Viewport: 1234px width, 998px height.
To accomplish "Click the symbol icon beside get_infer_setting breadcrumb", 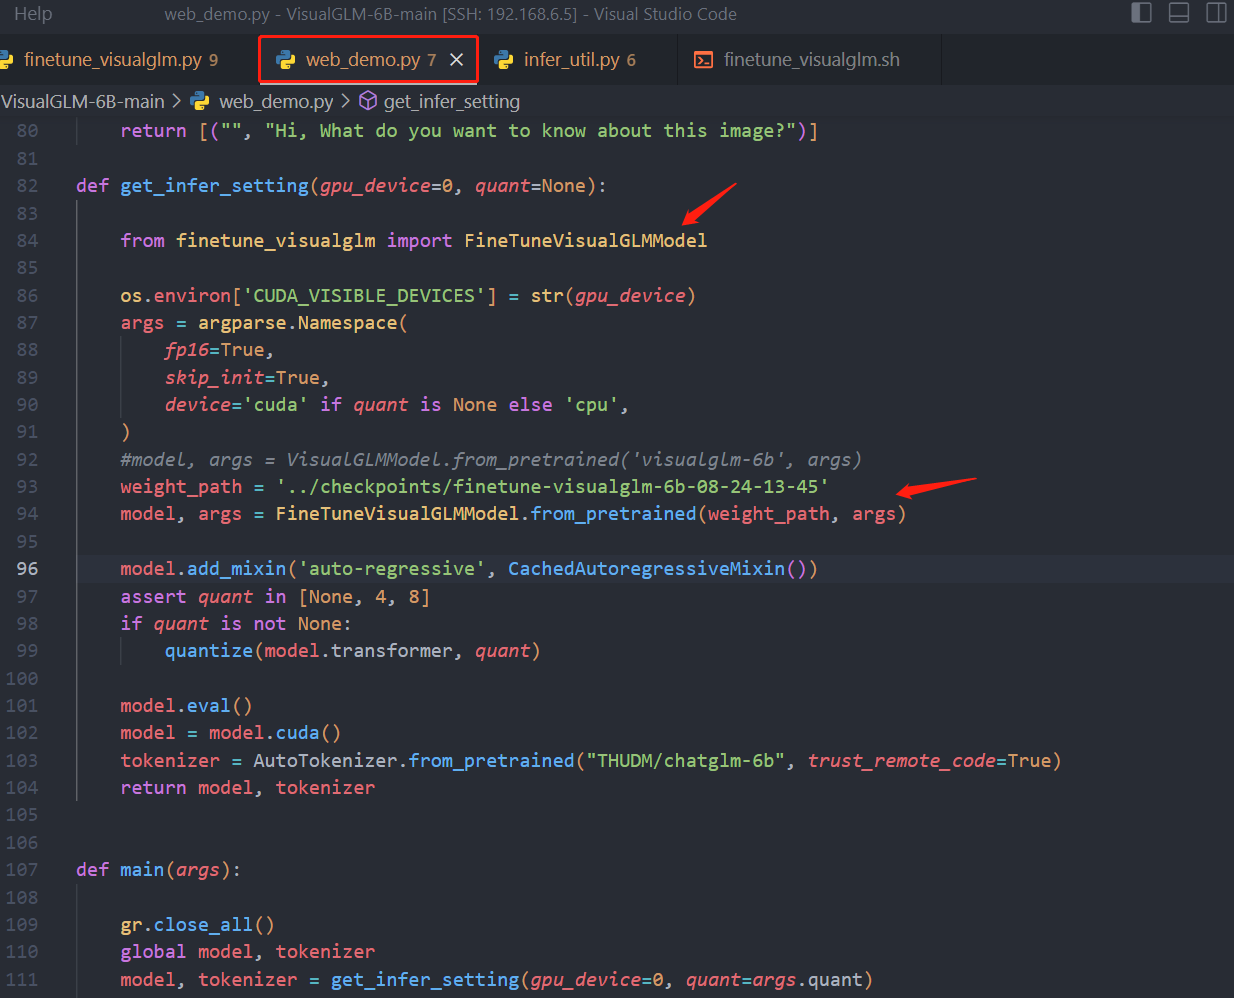I will [368, 101].
